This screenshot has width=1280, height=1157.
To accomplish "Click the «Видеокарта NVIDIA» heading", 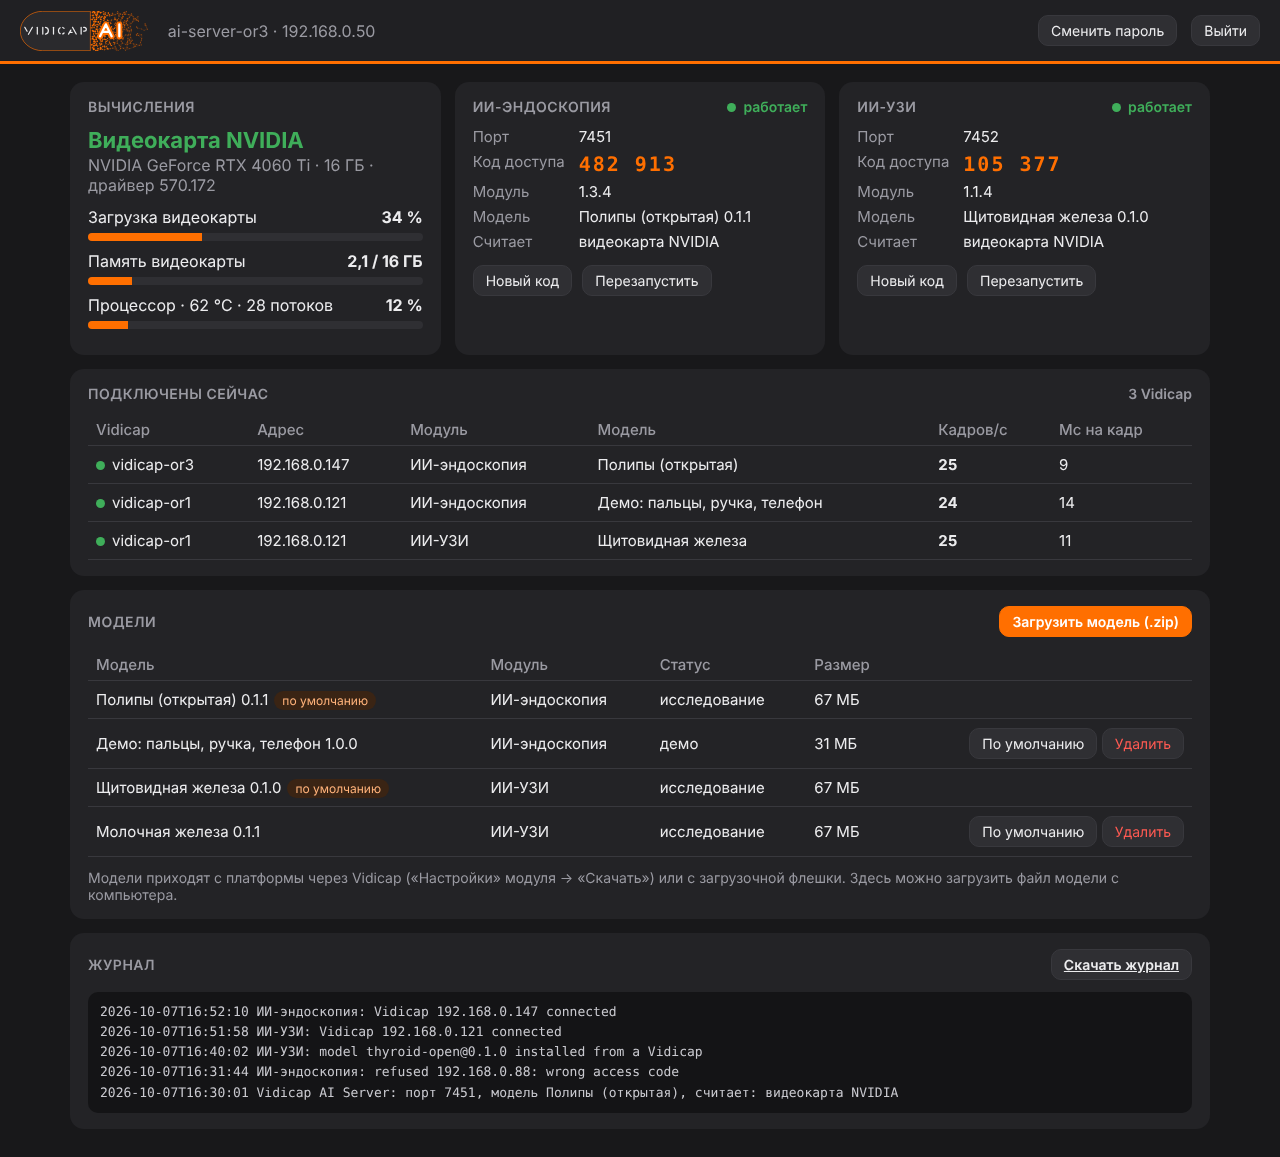I will (195, 141).
